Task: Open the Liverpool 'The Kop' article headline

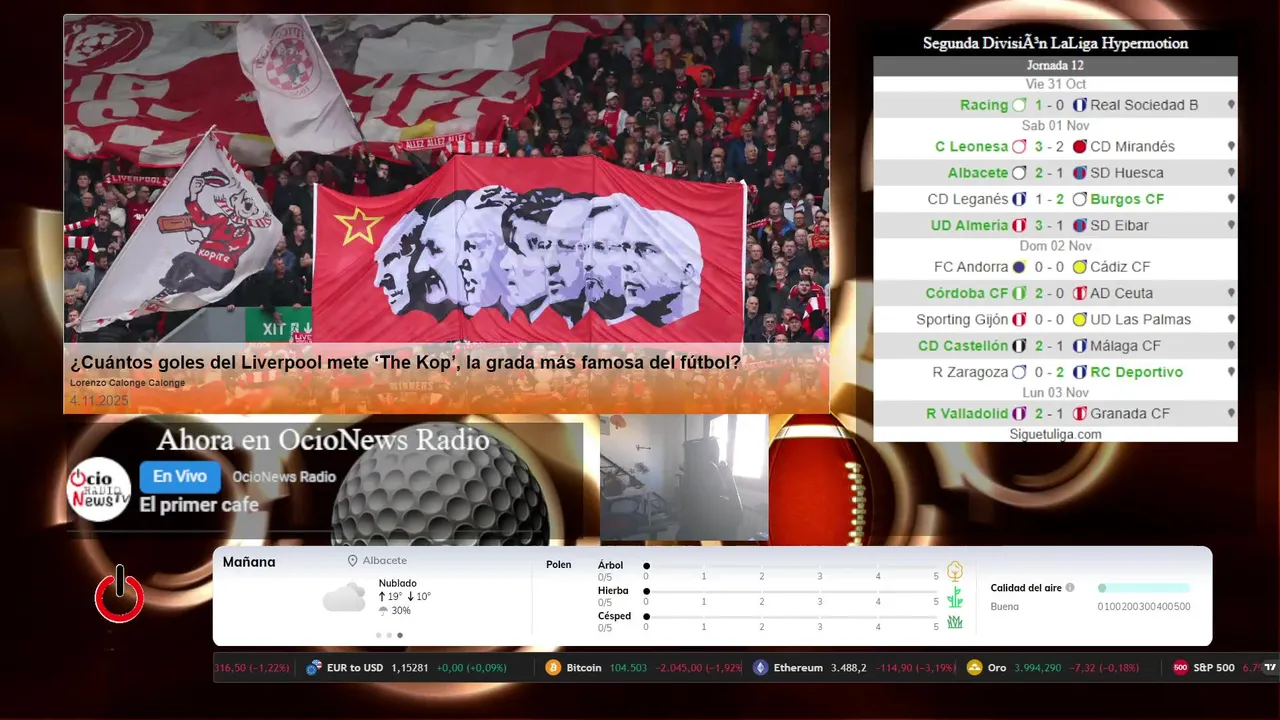Action: 405,362
